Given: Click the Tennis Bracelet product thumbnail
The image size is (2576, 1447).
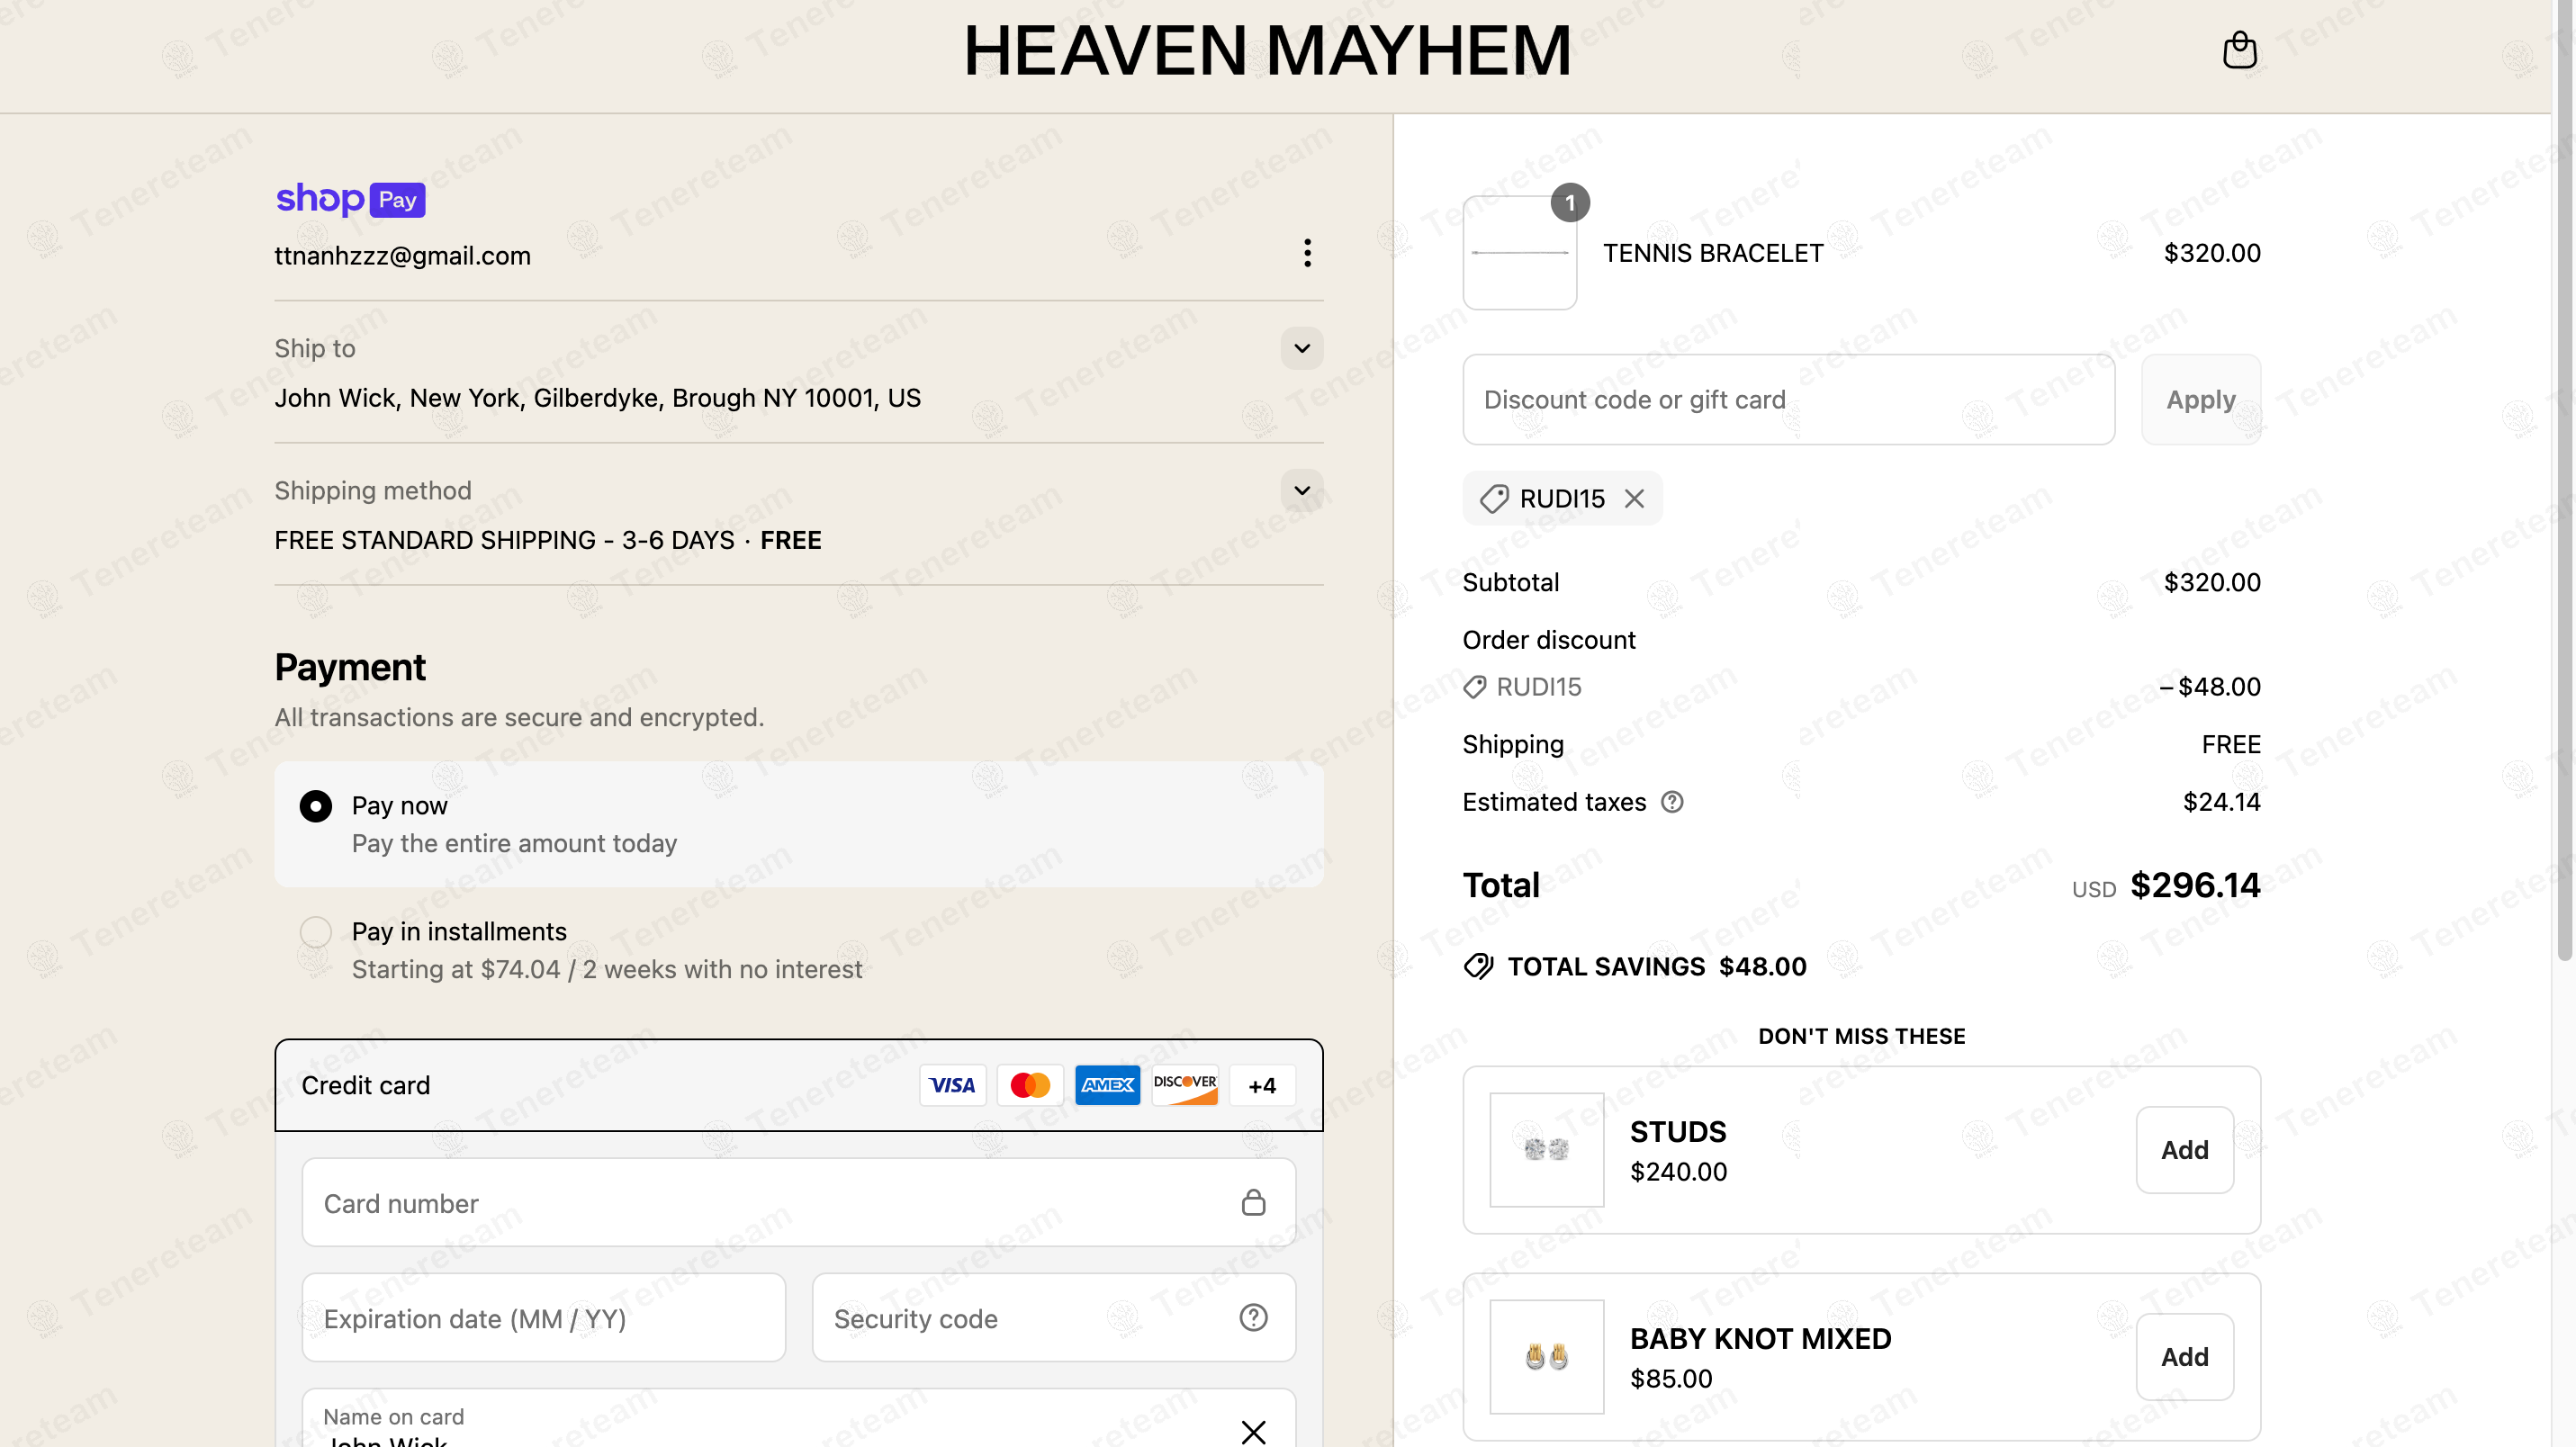Looking at the screenshot, I should [x=1519, y=253].
